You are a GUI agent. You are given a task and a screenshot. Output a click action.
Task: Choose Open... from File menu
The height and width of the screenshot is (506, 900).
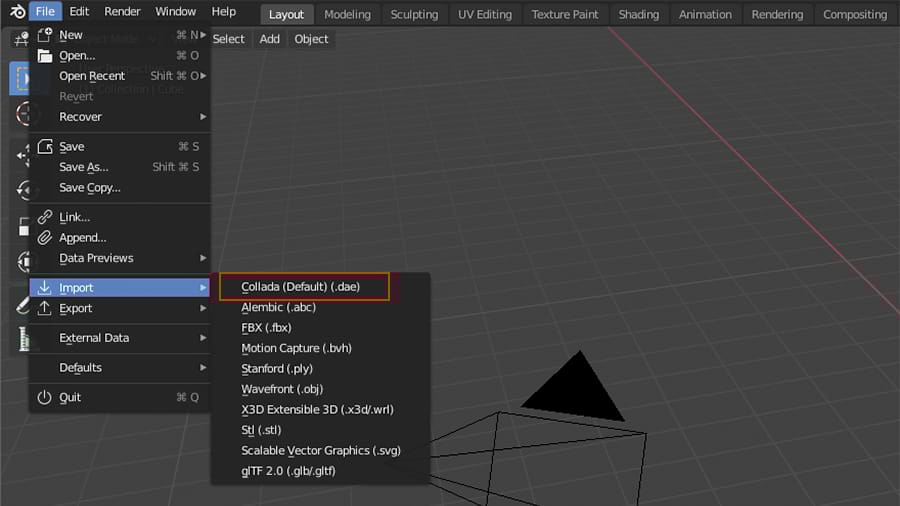(x=120, y=56)
